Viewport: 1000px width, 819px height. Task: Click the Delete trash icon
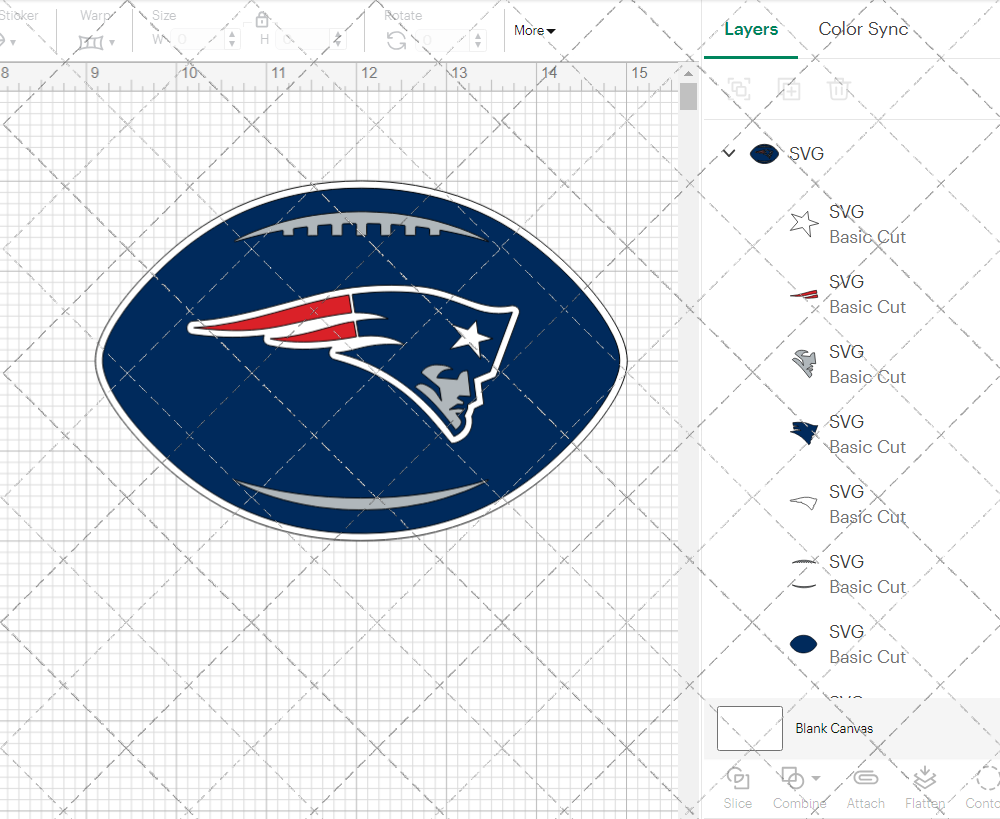[839, 89]
